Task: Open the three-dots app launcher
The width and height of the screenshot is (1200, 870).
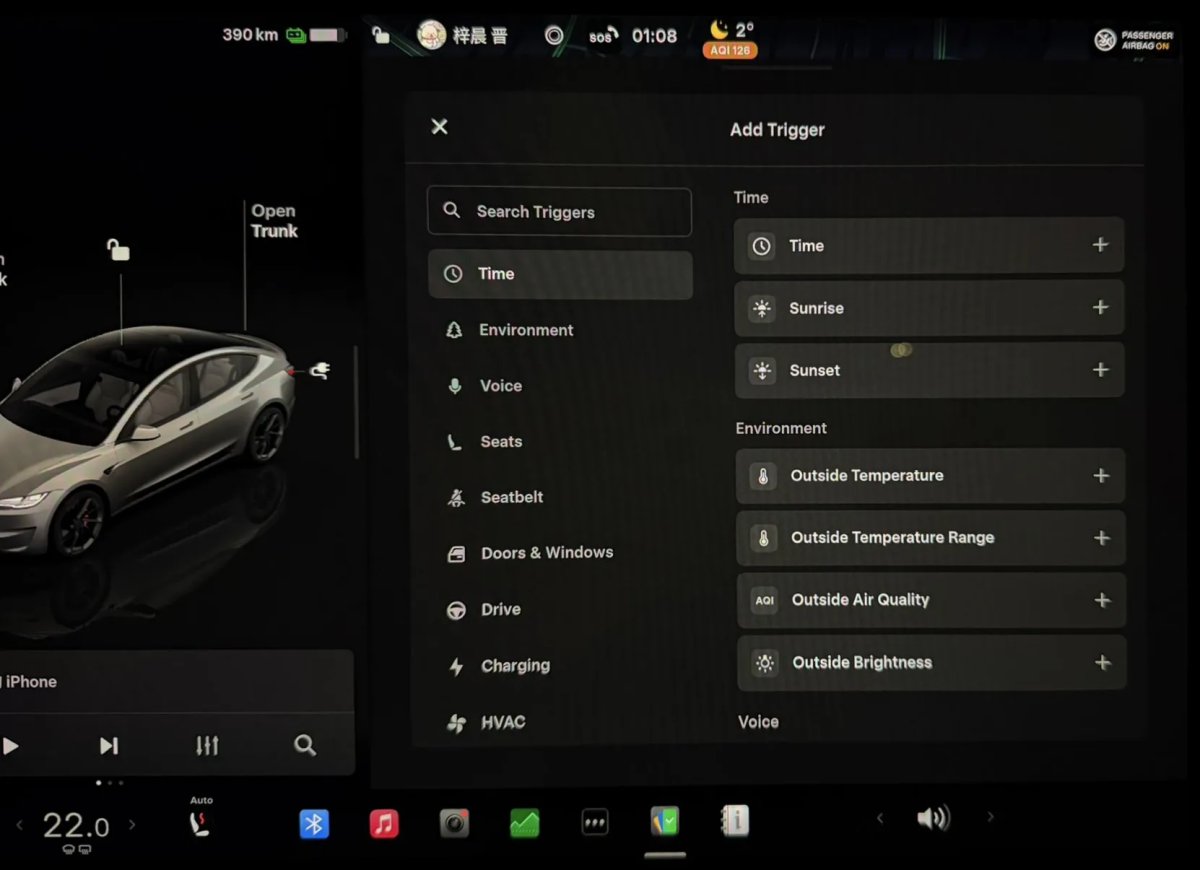Action: (x=595, y=823)
